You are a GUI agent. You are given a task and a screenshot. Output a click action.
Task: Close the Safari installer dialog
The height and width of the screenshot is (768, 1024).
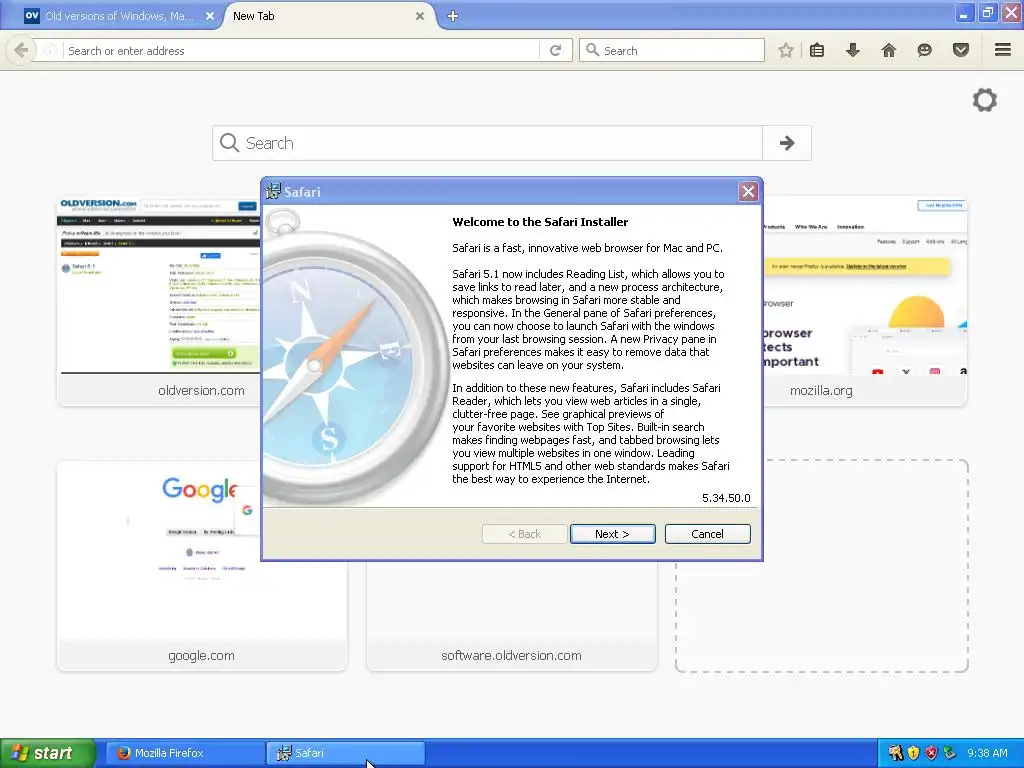click(x=748, y=191)
